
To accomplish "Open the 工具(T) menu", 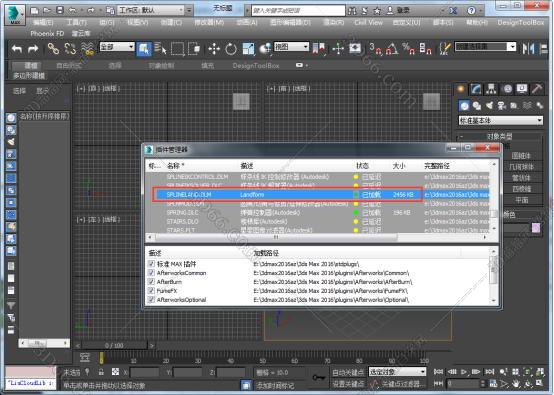I will pyautogui.click(x=76, y=23).
